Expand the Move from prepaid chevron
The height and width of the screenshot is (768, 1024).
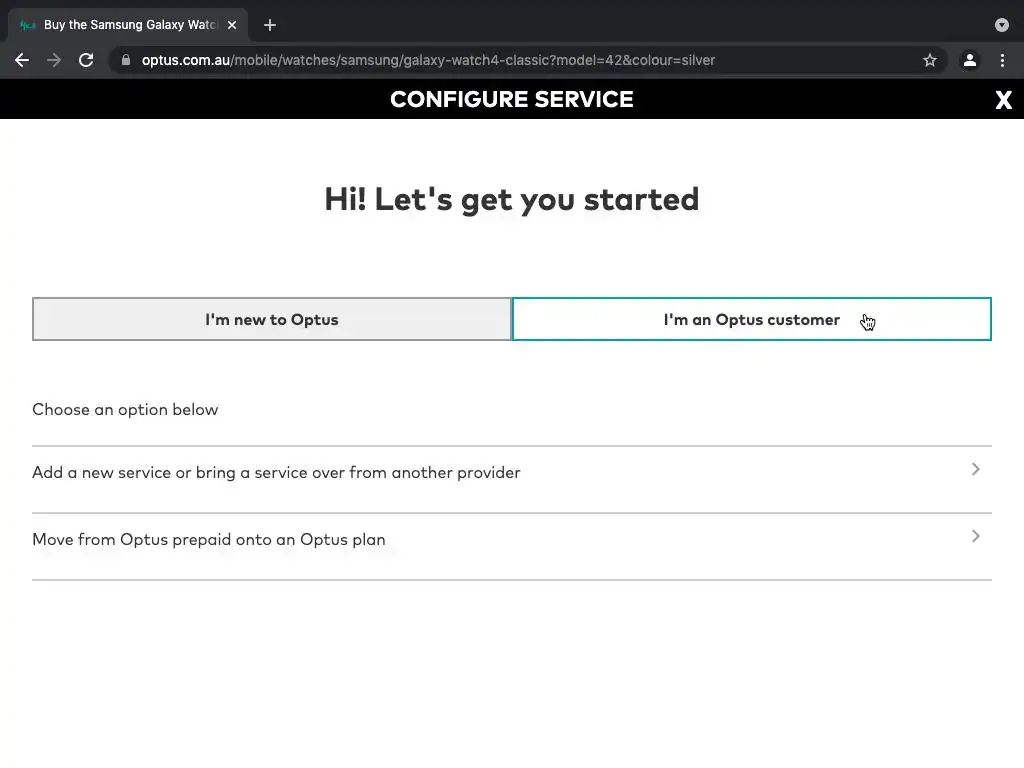click(x=976, y=536)
